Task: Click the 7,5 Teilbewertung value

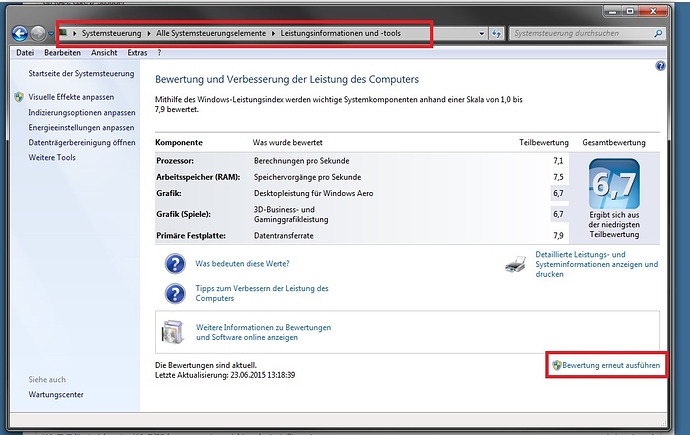Action: point(558,177)
